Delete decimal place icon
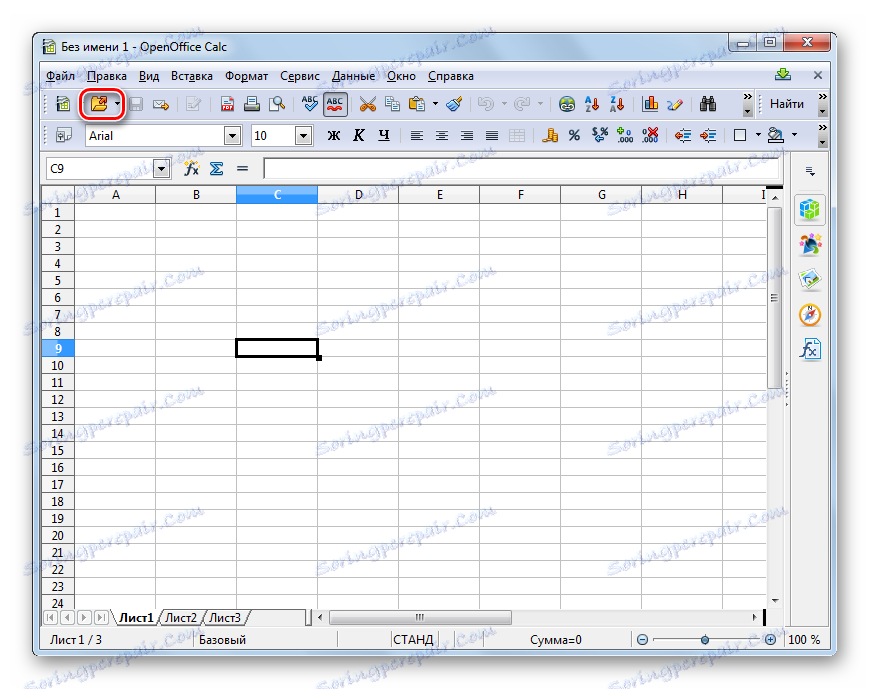 (x=650, y=135)
